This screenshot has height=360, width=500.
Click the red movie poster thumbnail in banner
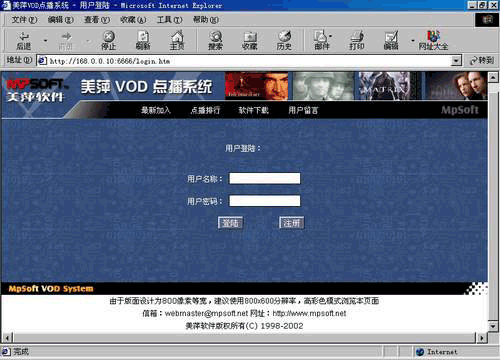click(256, 86)
